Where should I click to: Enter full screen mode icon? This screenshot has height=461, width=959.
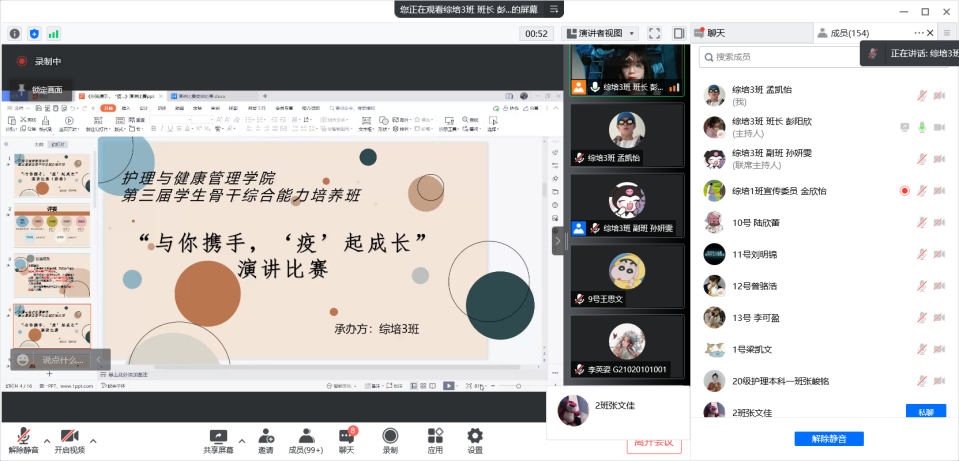654,33
